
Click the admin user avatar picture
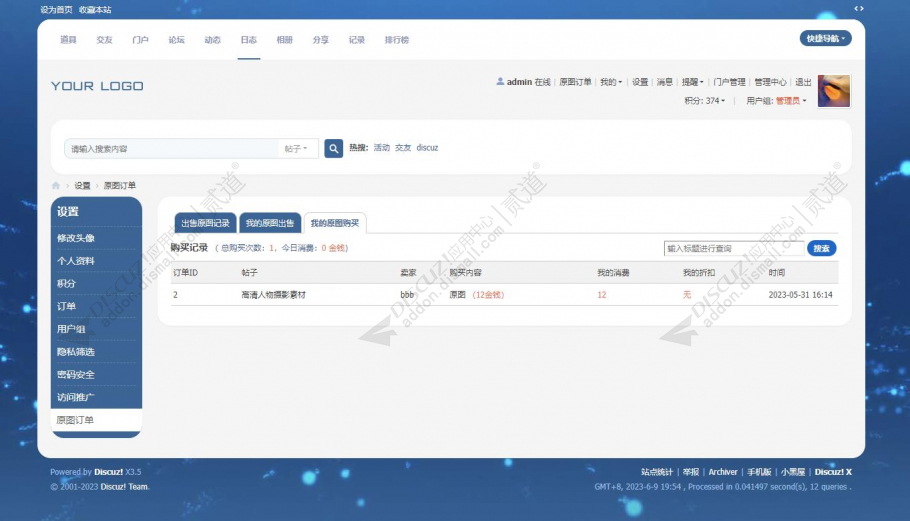point(833,91)
